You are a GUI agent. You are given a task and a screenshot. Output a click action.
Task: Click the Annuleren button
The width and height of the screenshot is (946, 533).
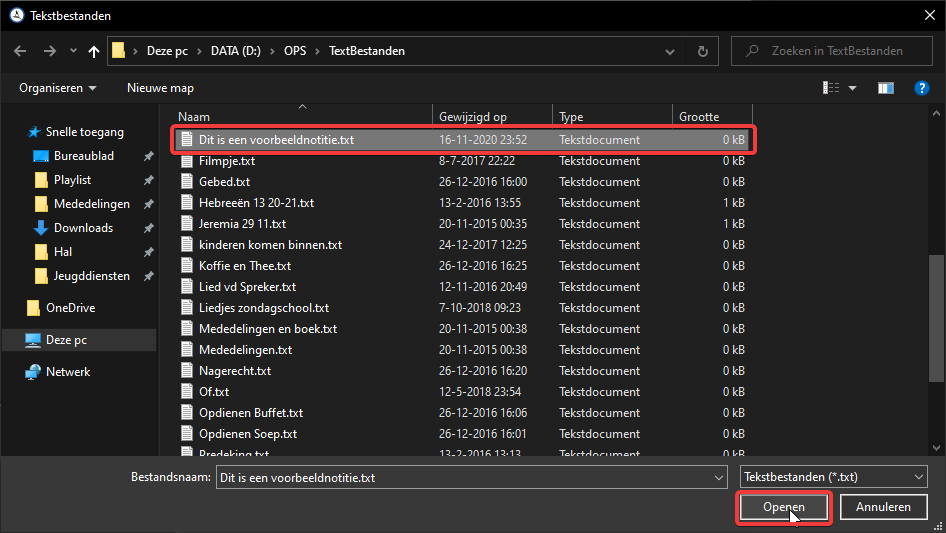click(883, 507)
